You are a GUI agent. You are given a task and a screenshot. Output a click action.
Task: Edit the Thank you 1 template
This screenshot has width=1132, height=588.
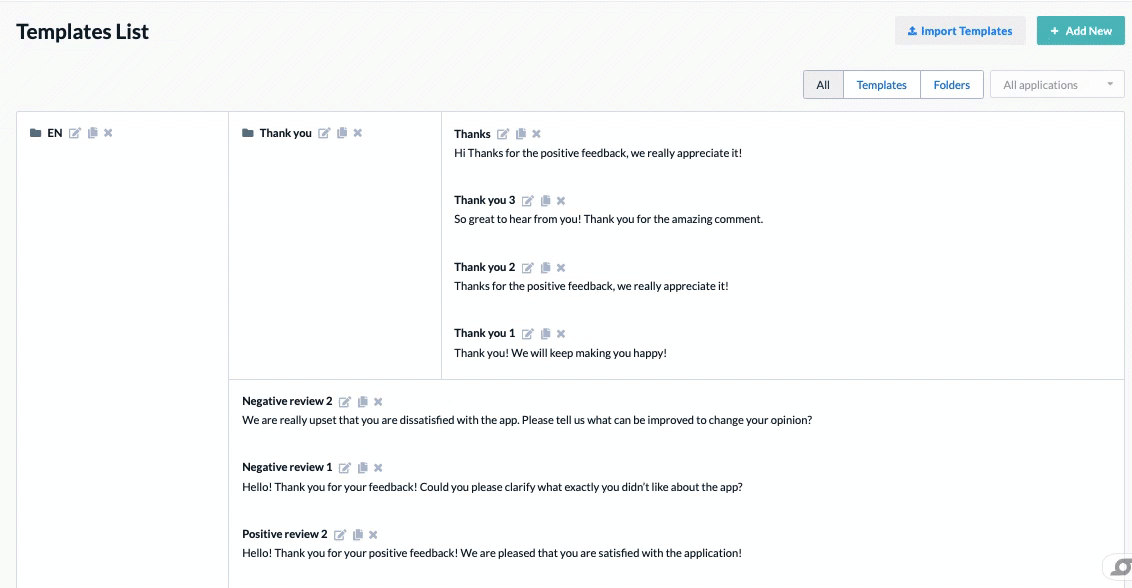tap(528, 334)
